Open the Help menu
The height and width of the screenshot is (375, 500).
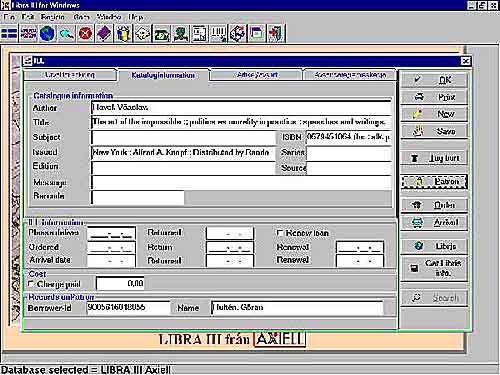click(136, 17)
